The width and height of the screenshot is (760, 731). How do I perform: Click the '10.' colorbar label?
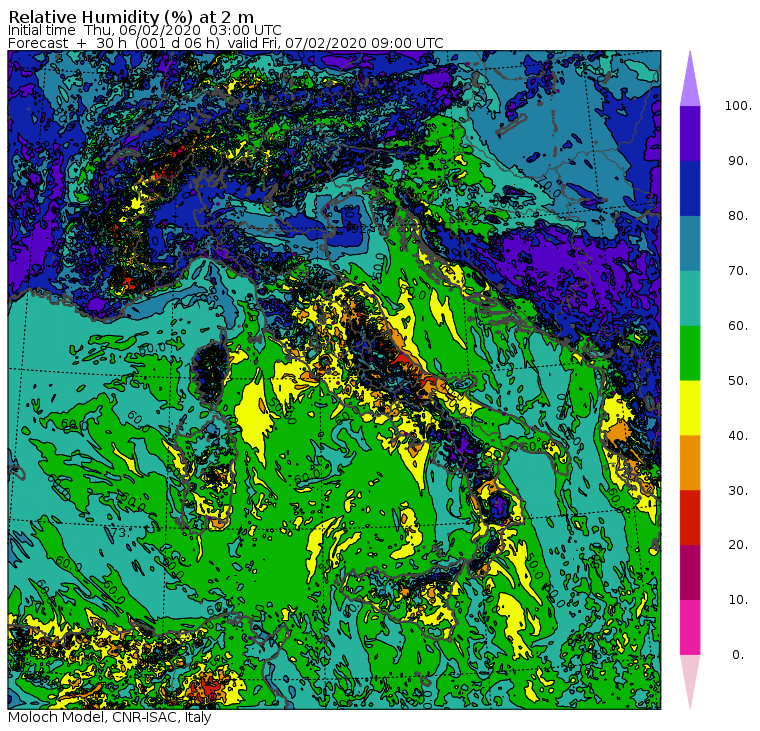(738, 600)
